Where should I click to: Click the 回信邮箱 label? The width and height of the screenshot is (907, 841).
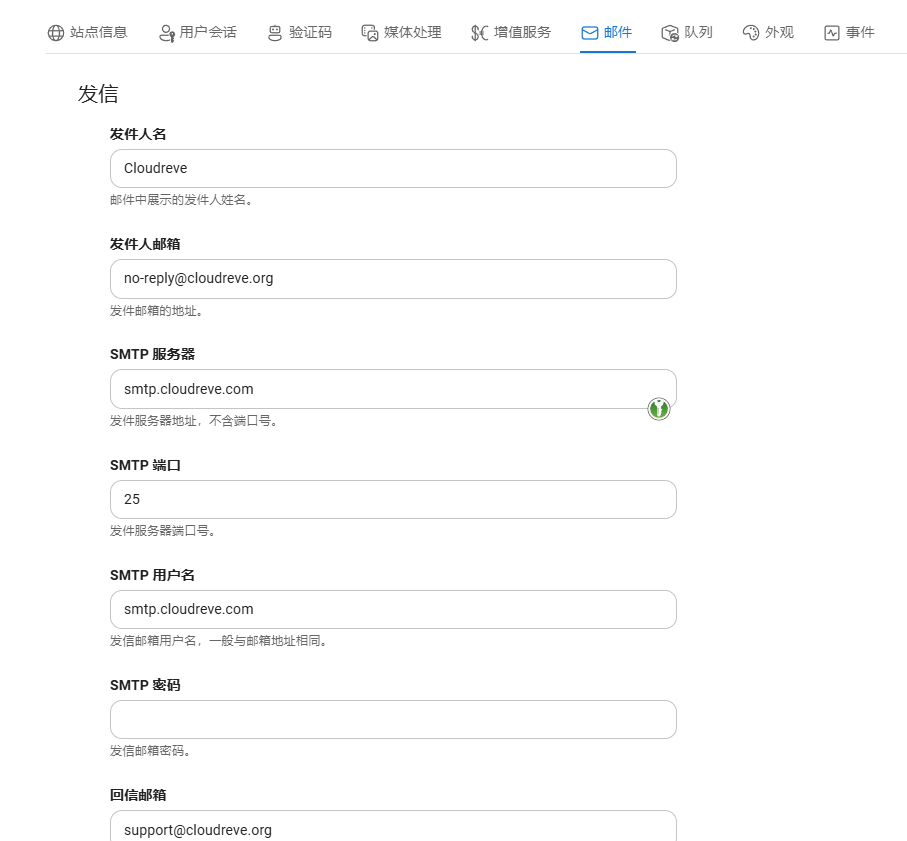coord(138,795)
